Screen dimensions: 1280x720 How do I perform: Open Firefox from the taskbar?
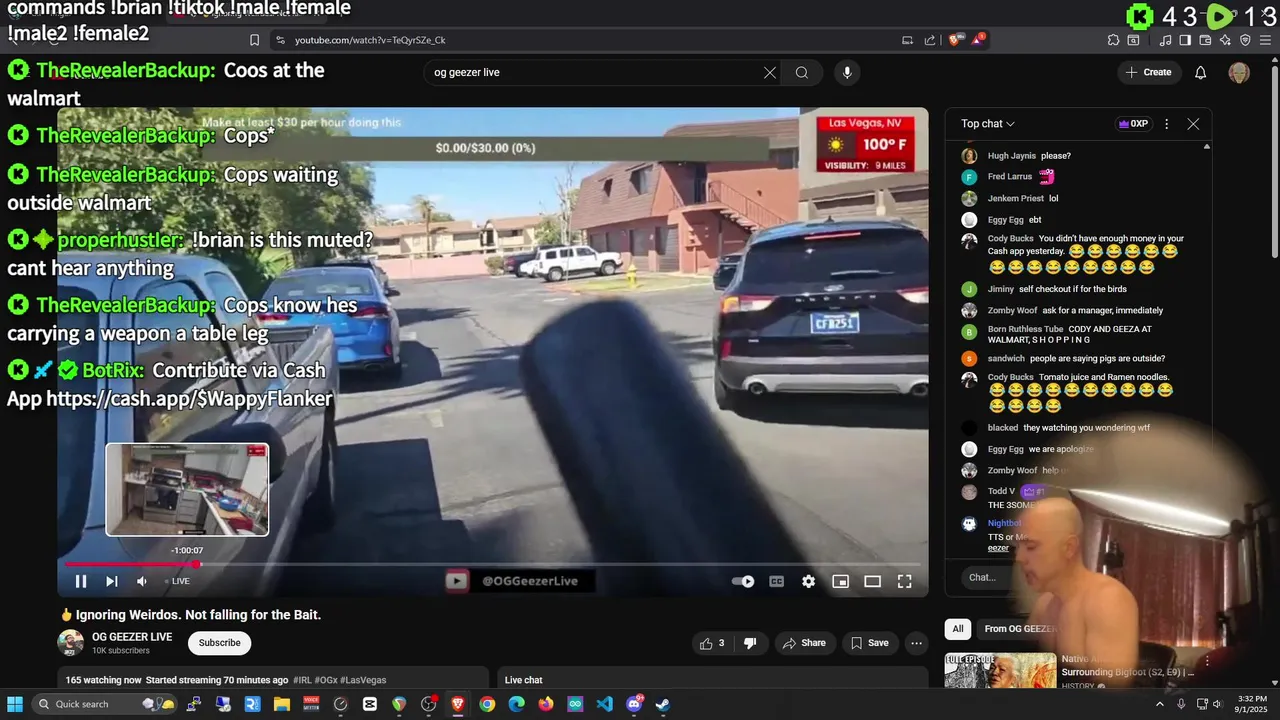[545, 704]
